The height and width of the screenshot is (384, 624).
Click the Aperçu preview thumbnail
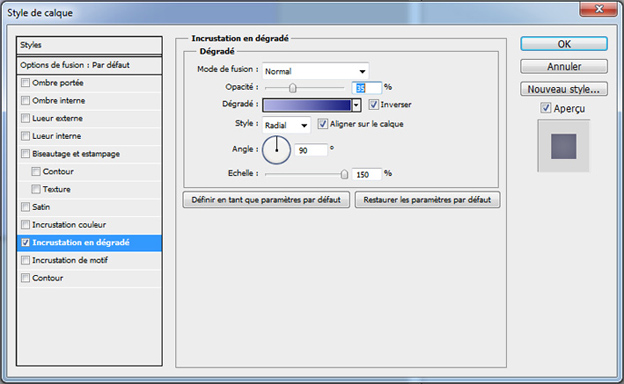(564, 146)
